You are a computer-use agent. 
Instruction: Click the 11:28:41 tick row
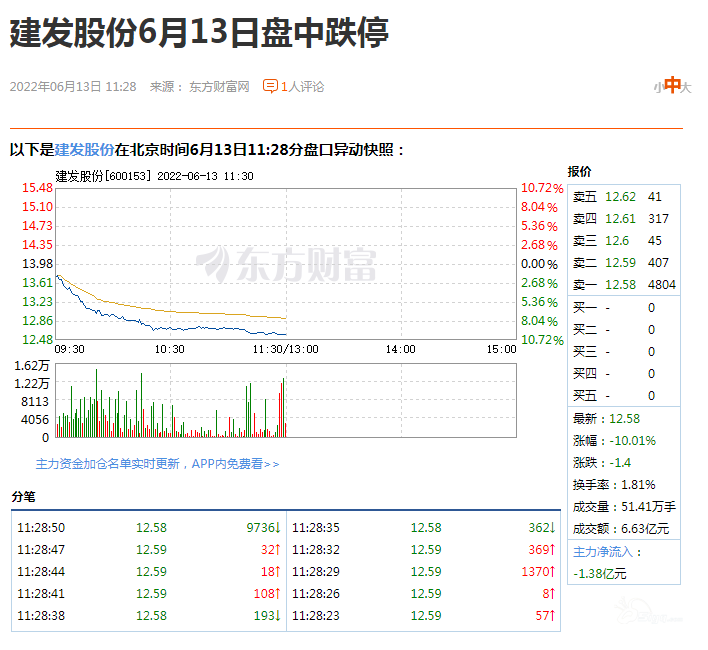[149, 594]
